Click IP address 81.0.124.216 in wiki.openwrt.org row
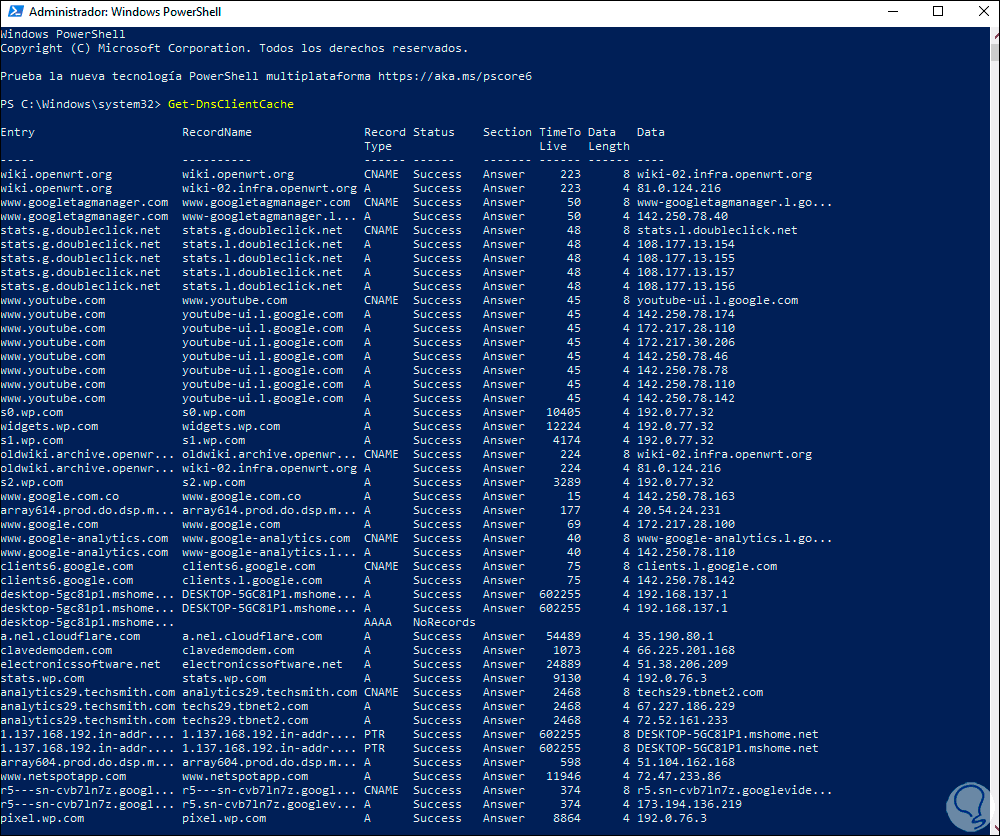1000x836 pixels. [679, 188]
